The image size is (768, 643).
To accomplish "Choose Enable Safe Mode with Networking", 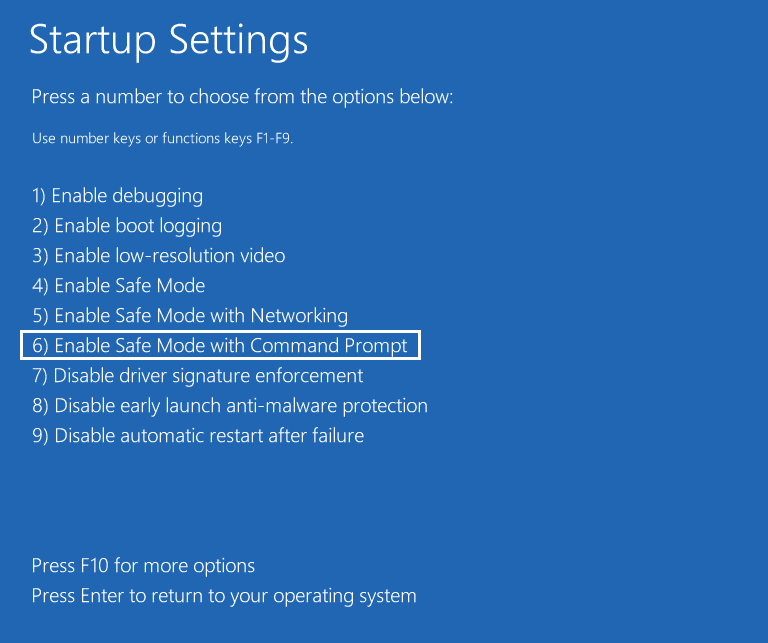I will [190, 316].
